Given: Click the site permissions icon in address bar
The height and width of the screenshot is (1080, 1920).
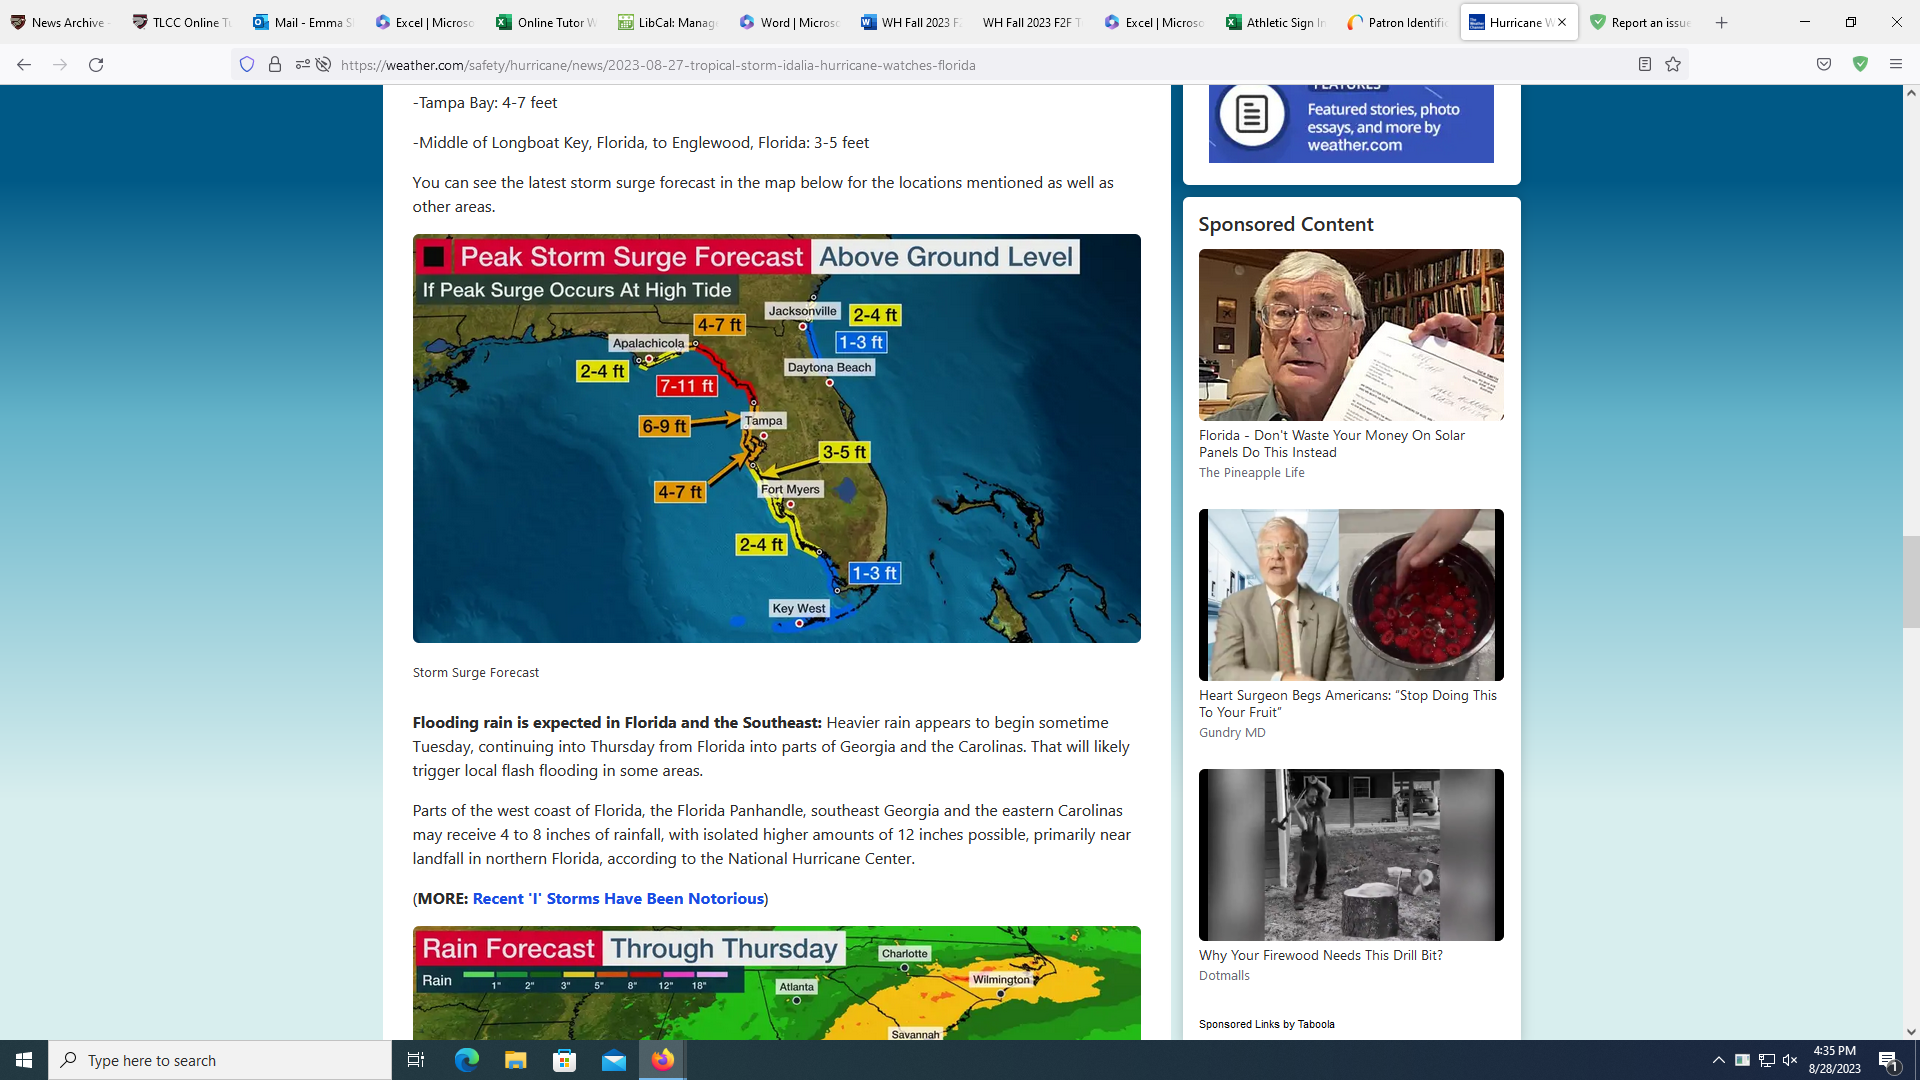Looking at the screenshot, I should 303,64.
